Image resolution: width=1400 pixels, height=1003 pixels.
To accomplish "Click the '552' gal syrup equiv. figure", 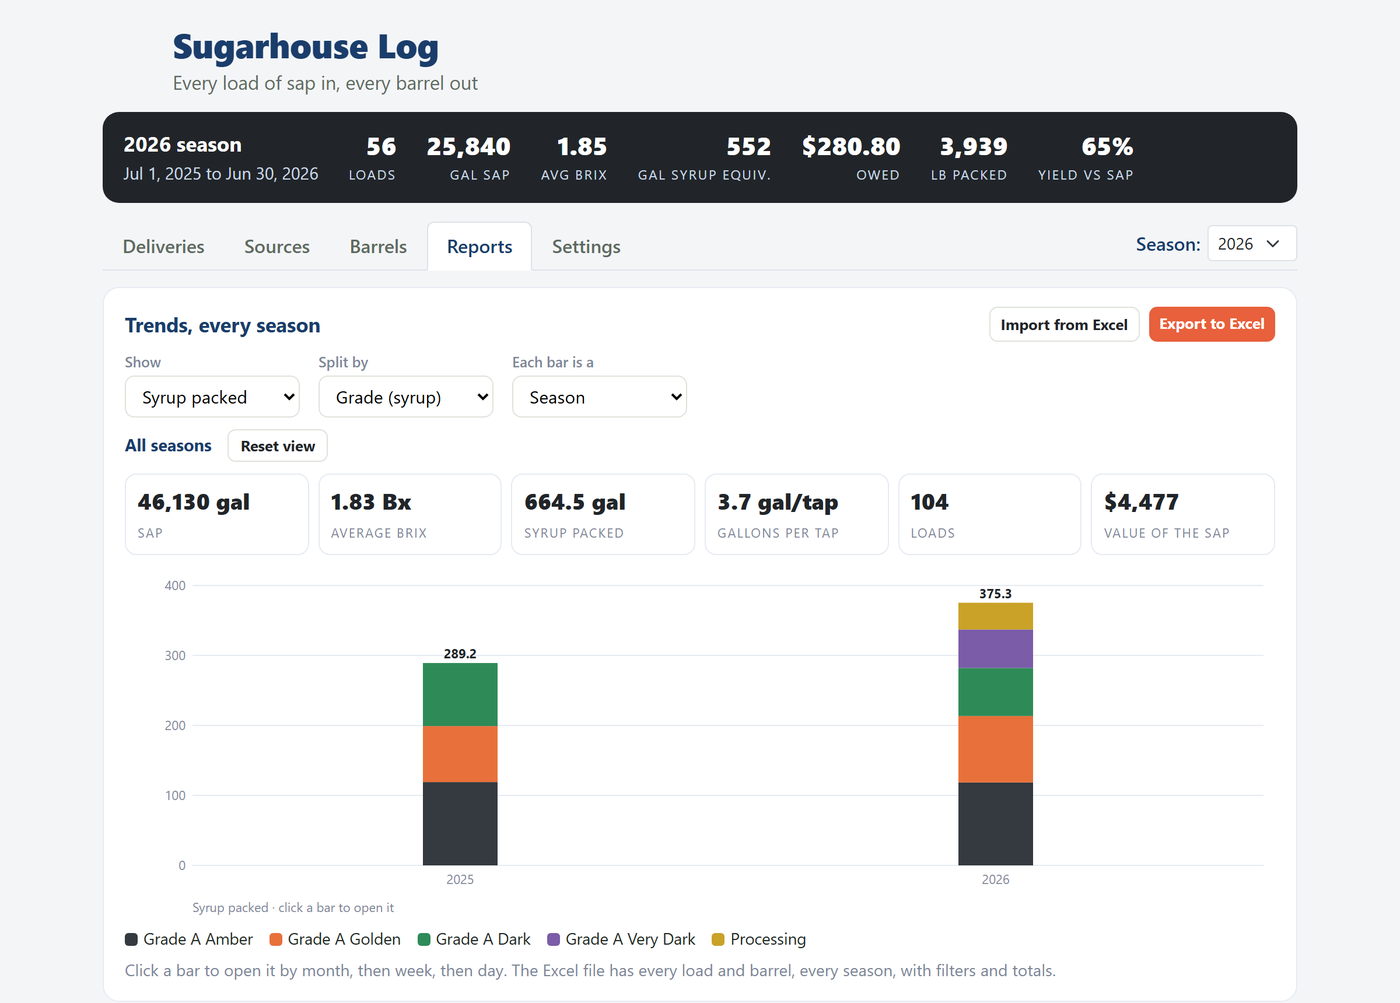I will pyautogui.click(x=749, y=147).
